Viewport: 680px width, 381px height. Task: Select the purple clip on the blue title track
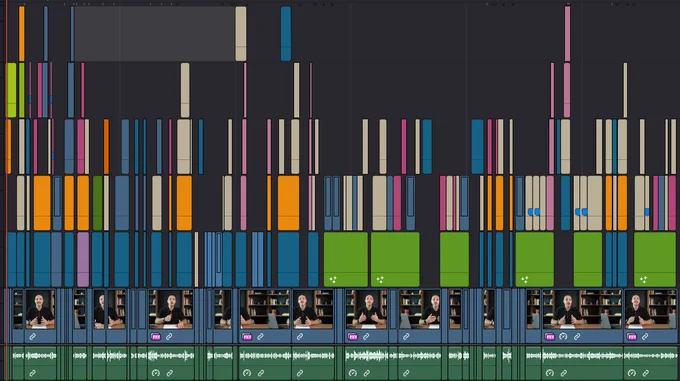tap(83, 259)
